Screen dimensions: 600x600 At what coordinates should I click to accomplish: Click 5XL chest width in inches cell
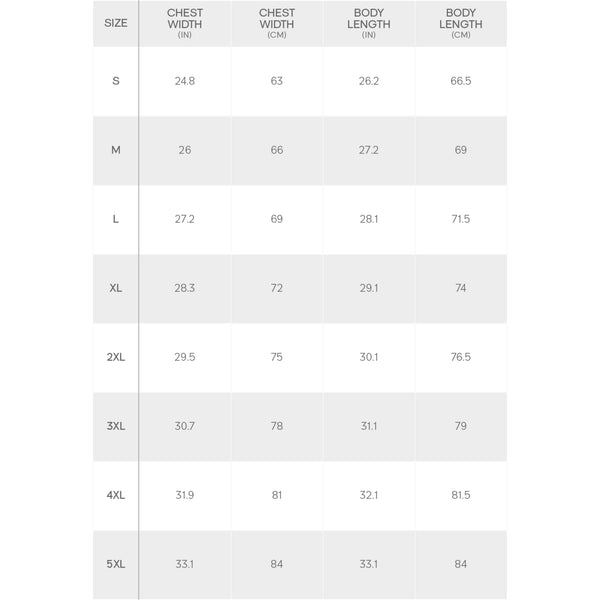point(184,564)
